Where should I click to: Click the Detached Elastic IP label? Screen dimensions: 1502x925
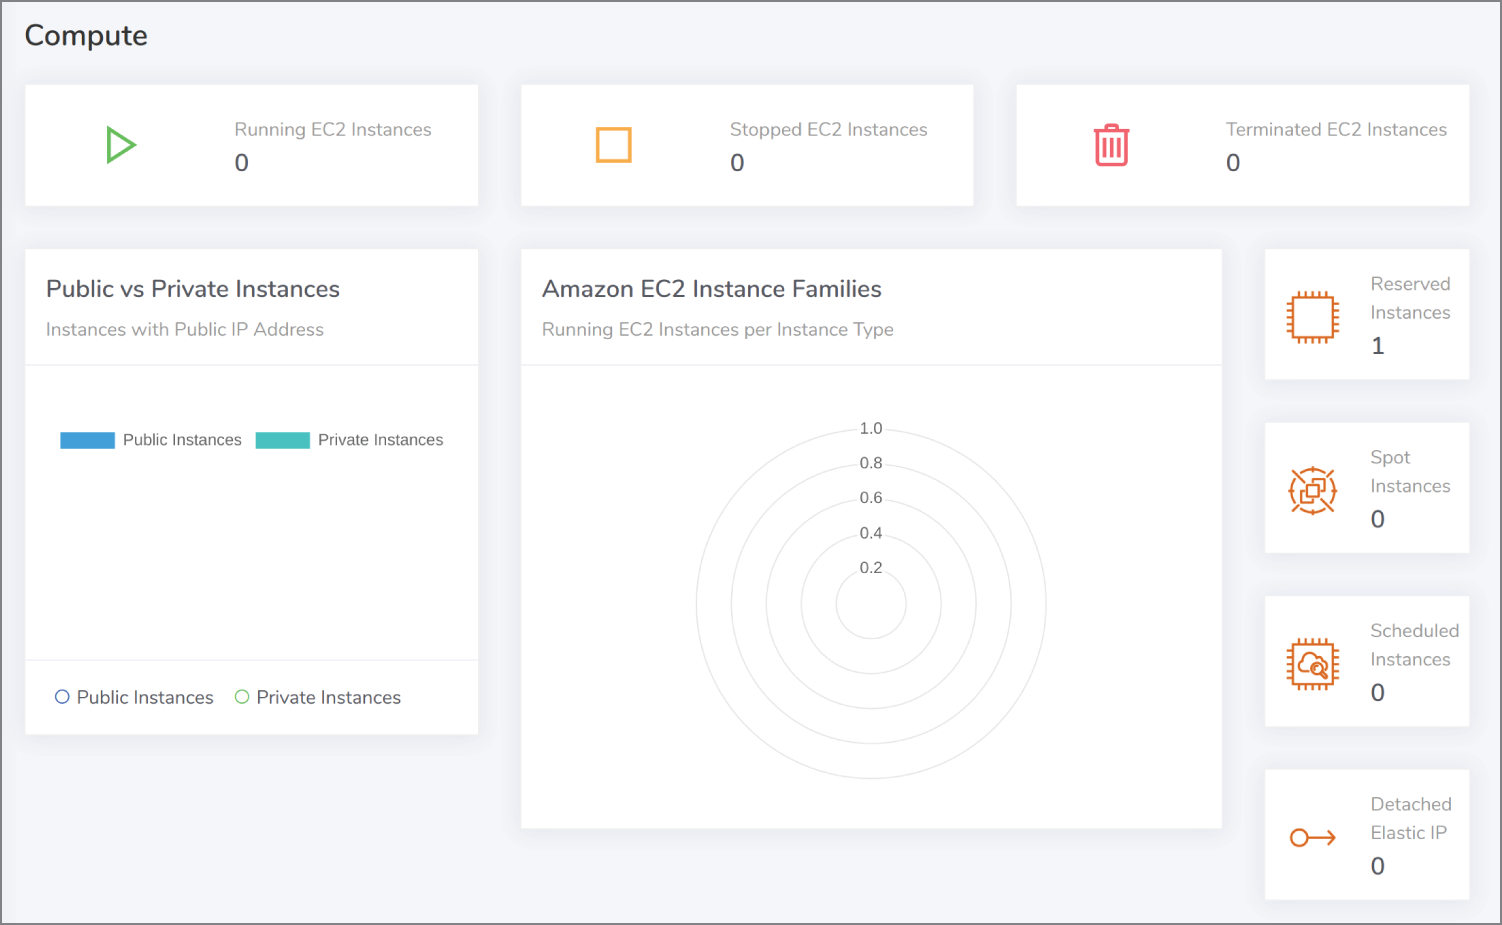click(1411, 818)
